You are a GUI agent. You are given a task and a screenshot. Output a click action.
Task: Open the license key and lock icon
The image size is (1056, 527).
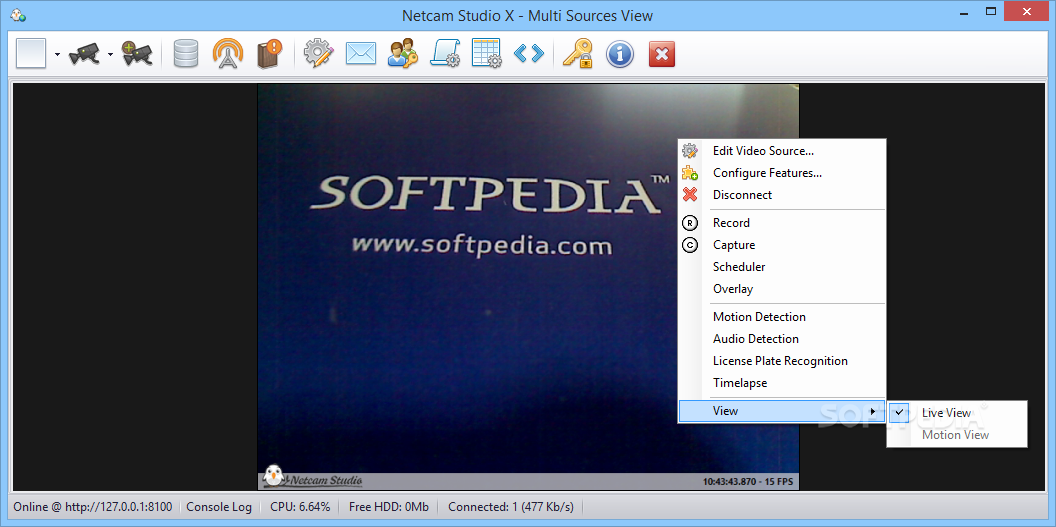[578, 53]
